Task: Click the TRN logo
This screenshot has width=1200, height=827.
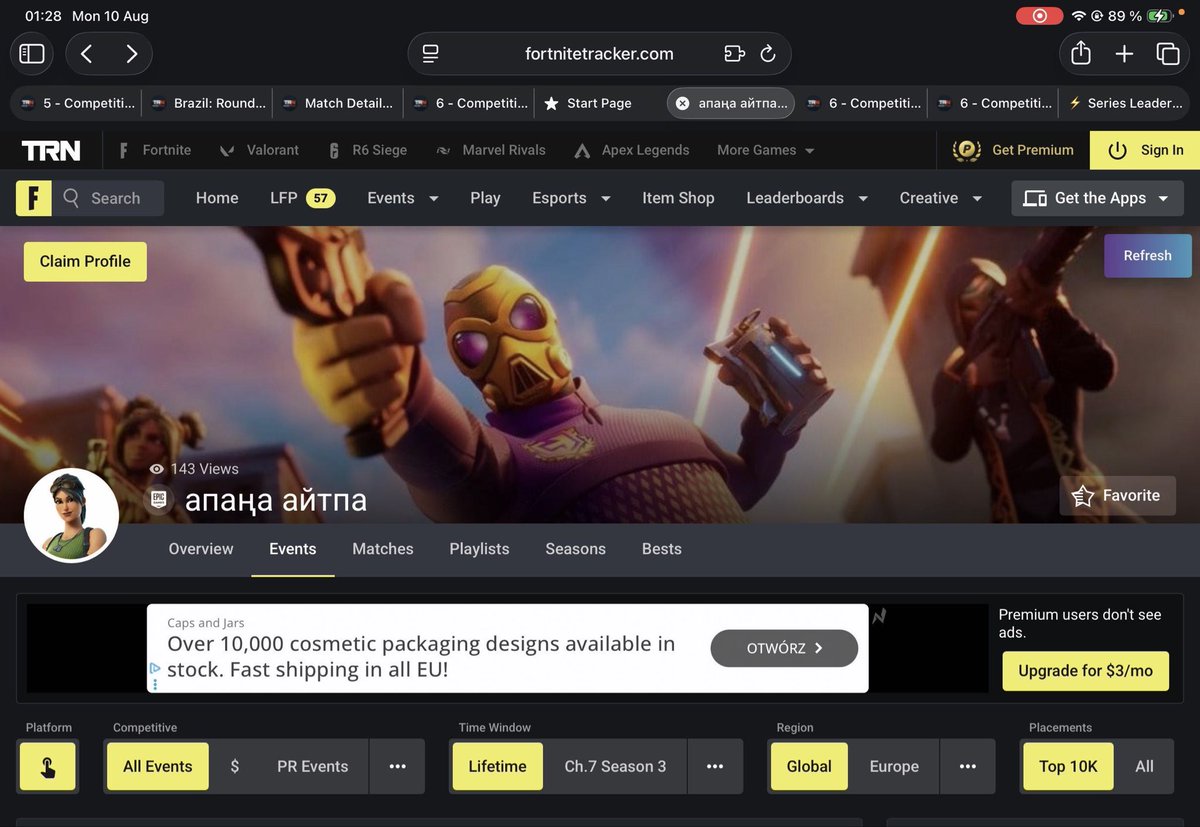Action: coord(51,150)
